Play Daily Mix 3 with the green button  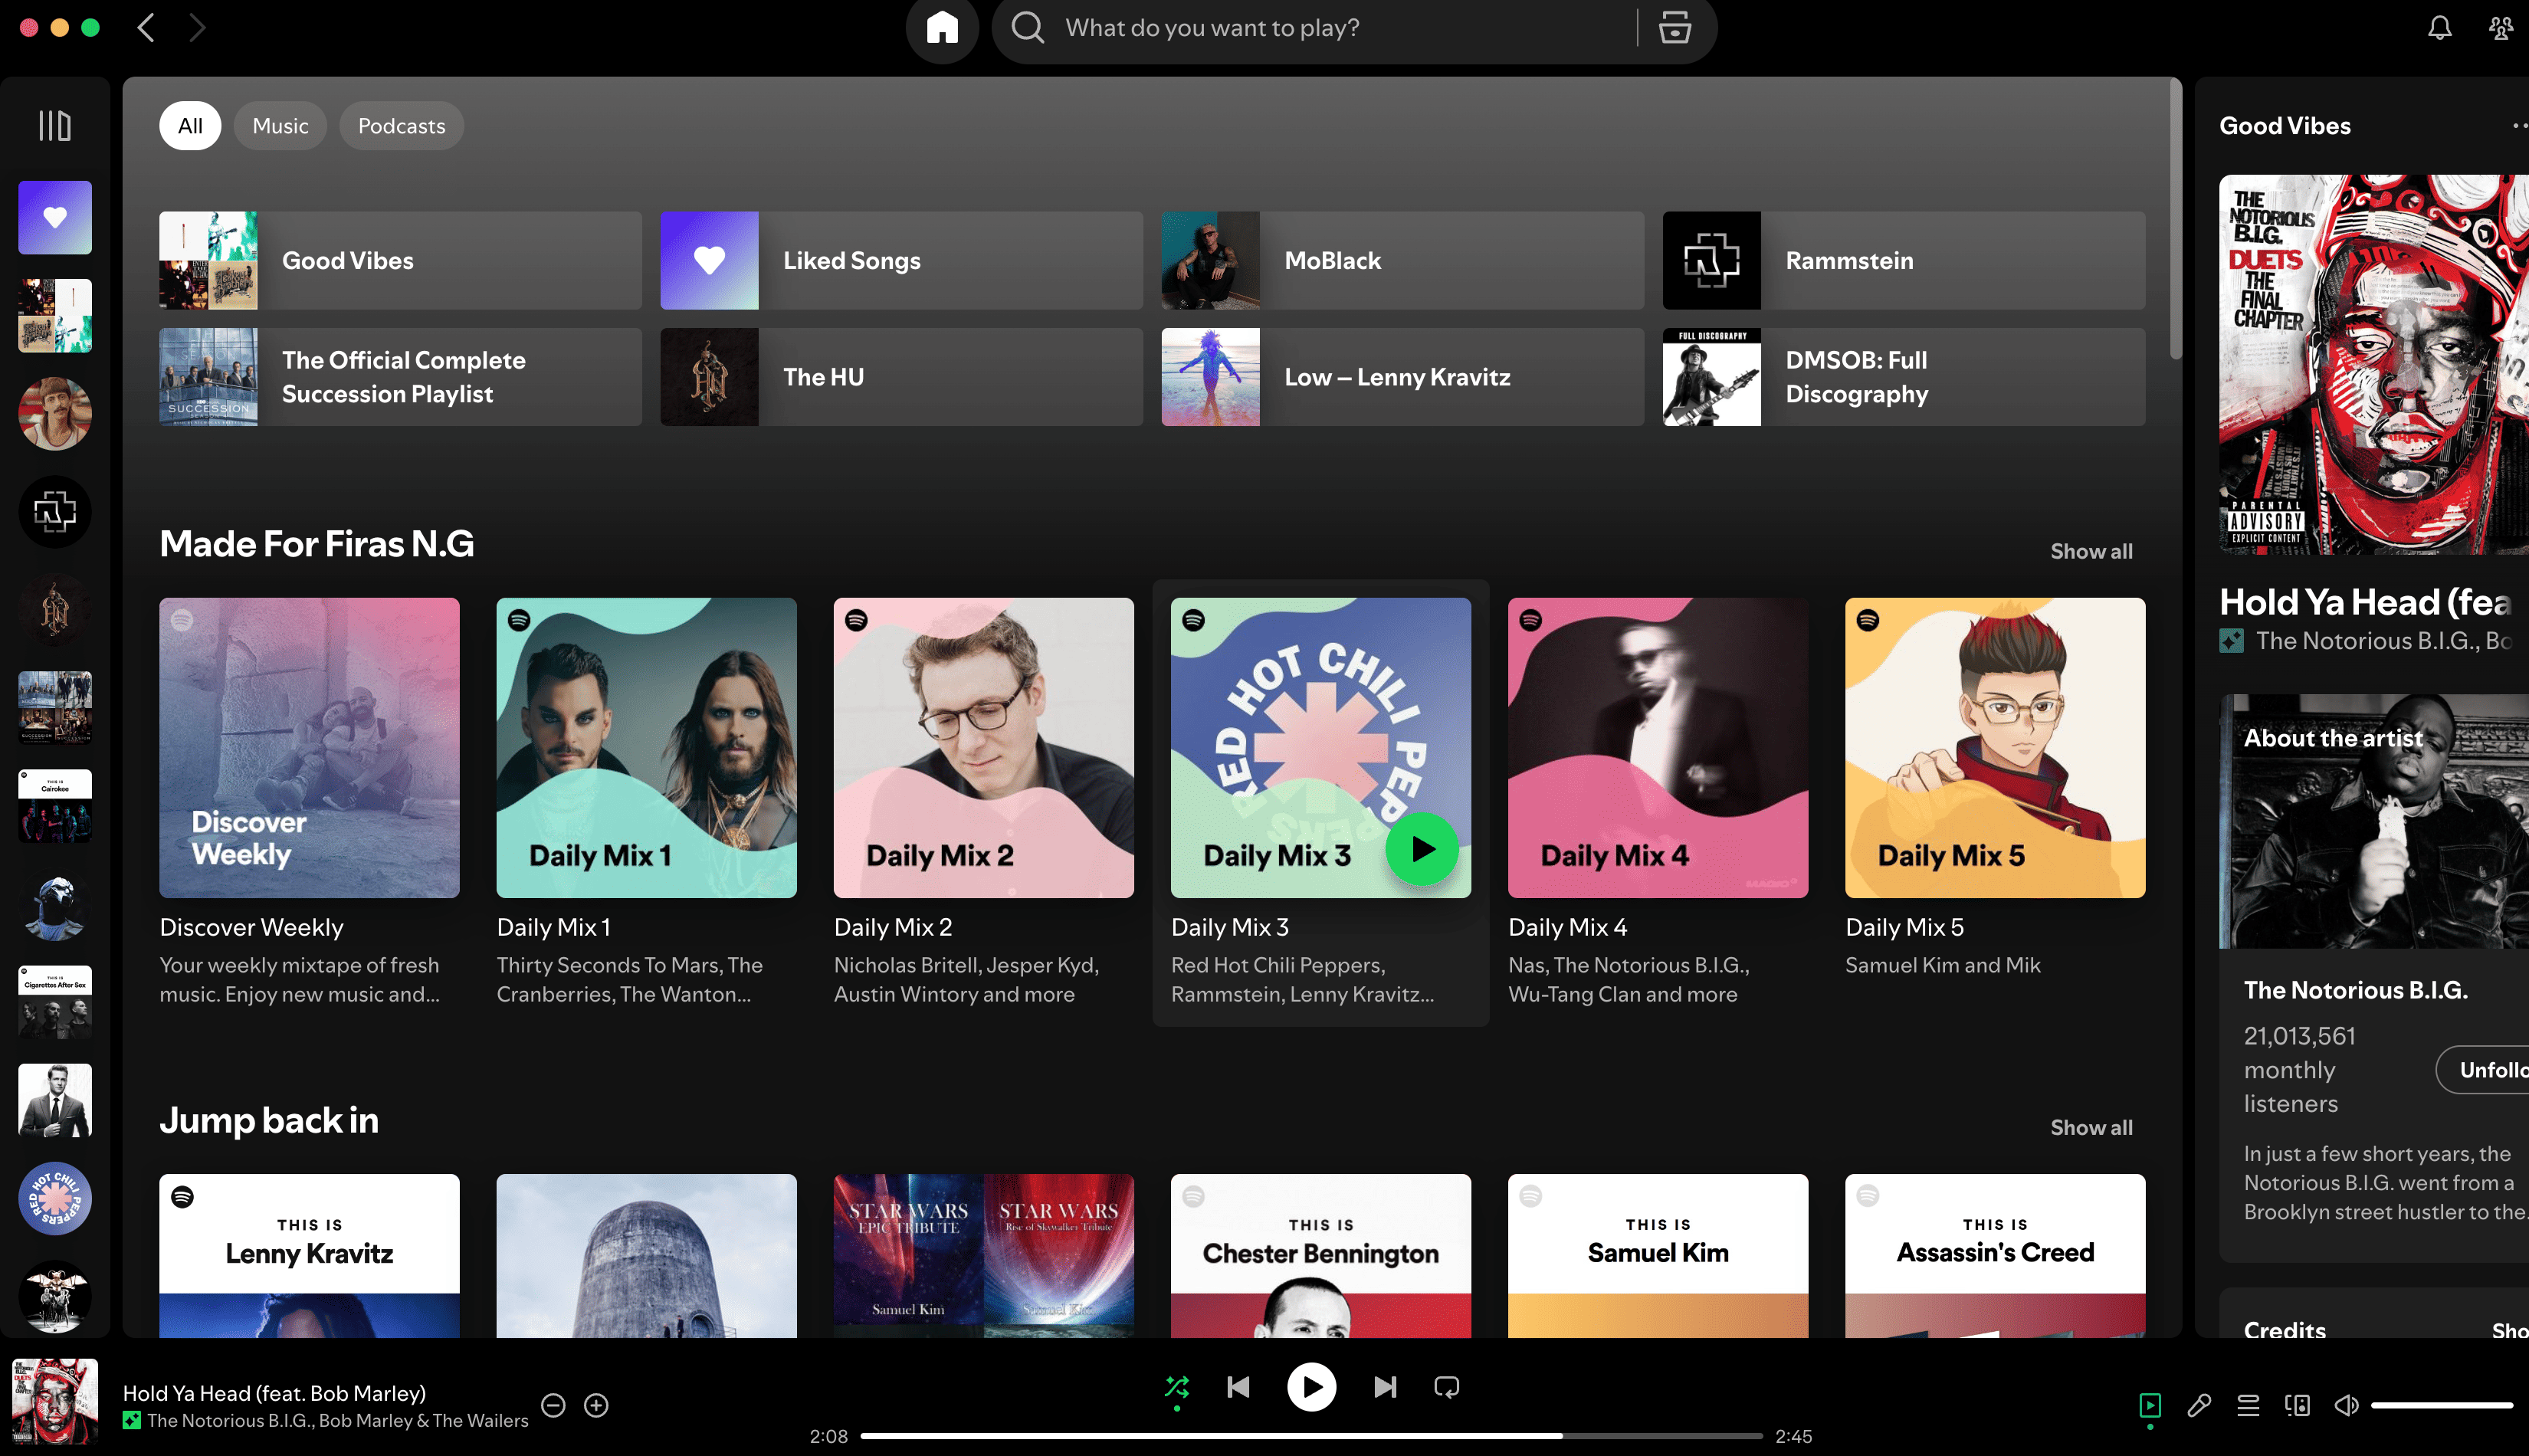1421,849
